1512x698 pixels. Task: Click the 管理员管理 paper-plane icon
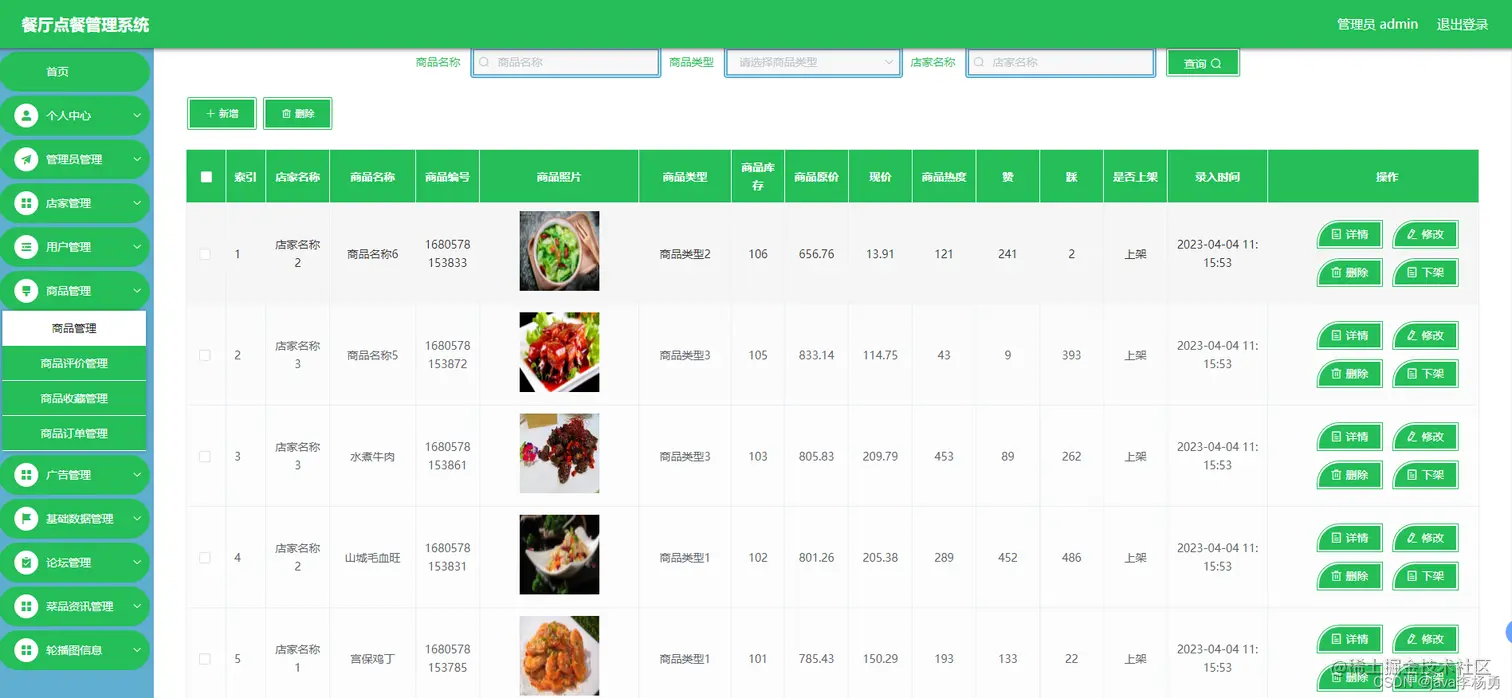tap(27, 160)
